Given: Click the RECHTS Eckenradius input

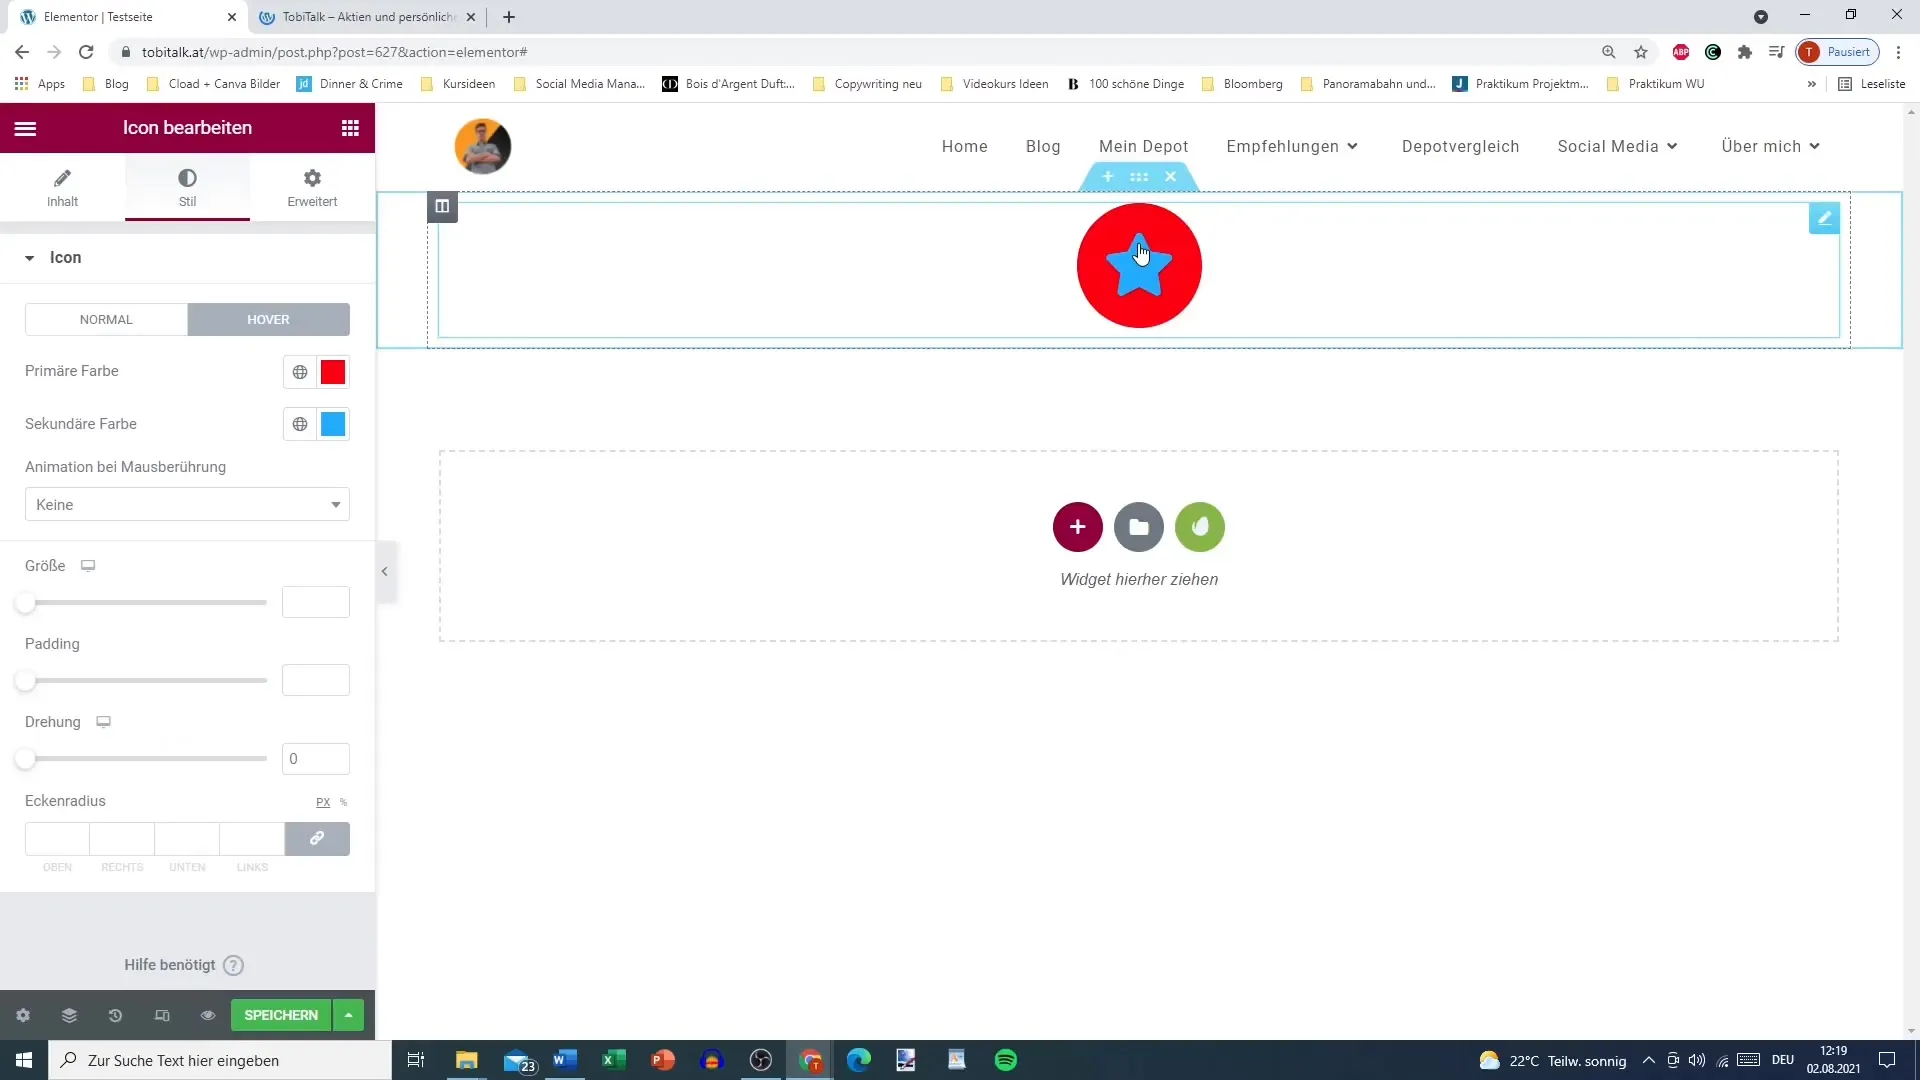Looking at the screenshot, I should 122,839.
